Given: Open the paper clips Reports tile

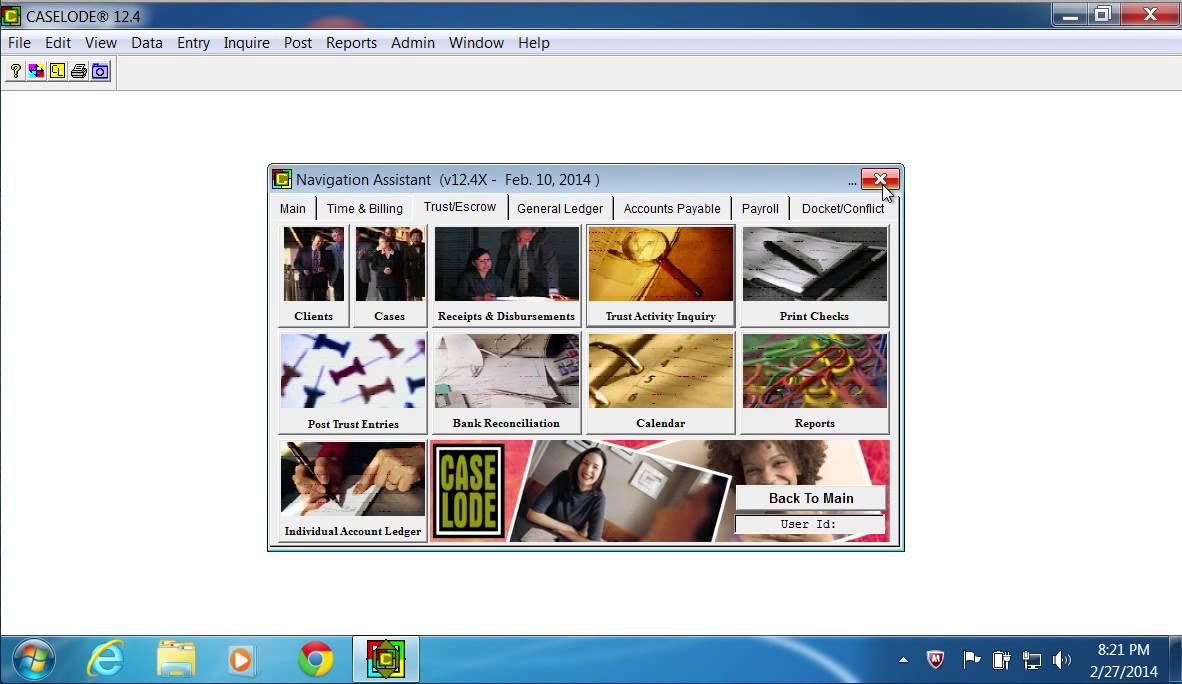Looking at the screenshot, I should 814,382.
